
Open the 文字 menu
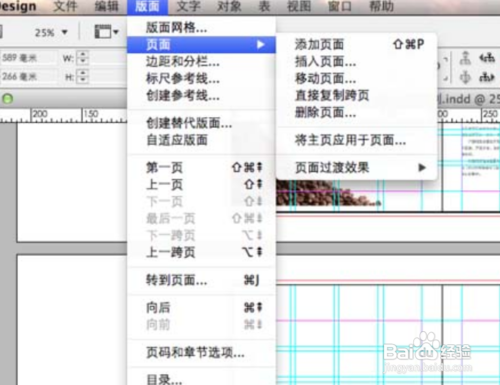click(x=188, y=6)
